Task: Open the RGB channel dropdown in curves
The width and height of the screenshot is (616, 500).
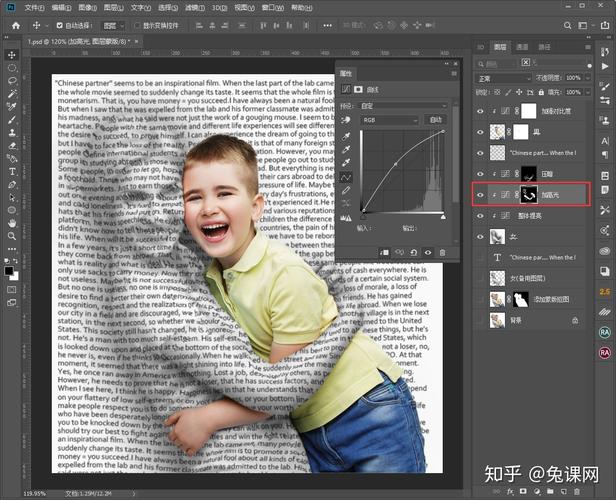Action: point(390,119)
